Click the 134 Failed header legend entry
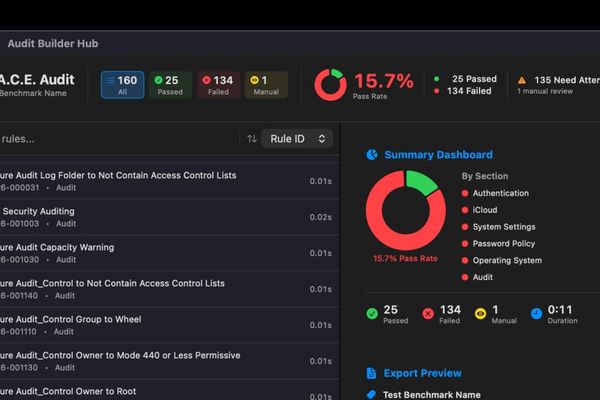 [462, 91]
